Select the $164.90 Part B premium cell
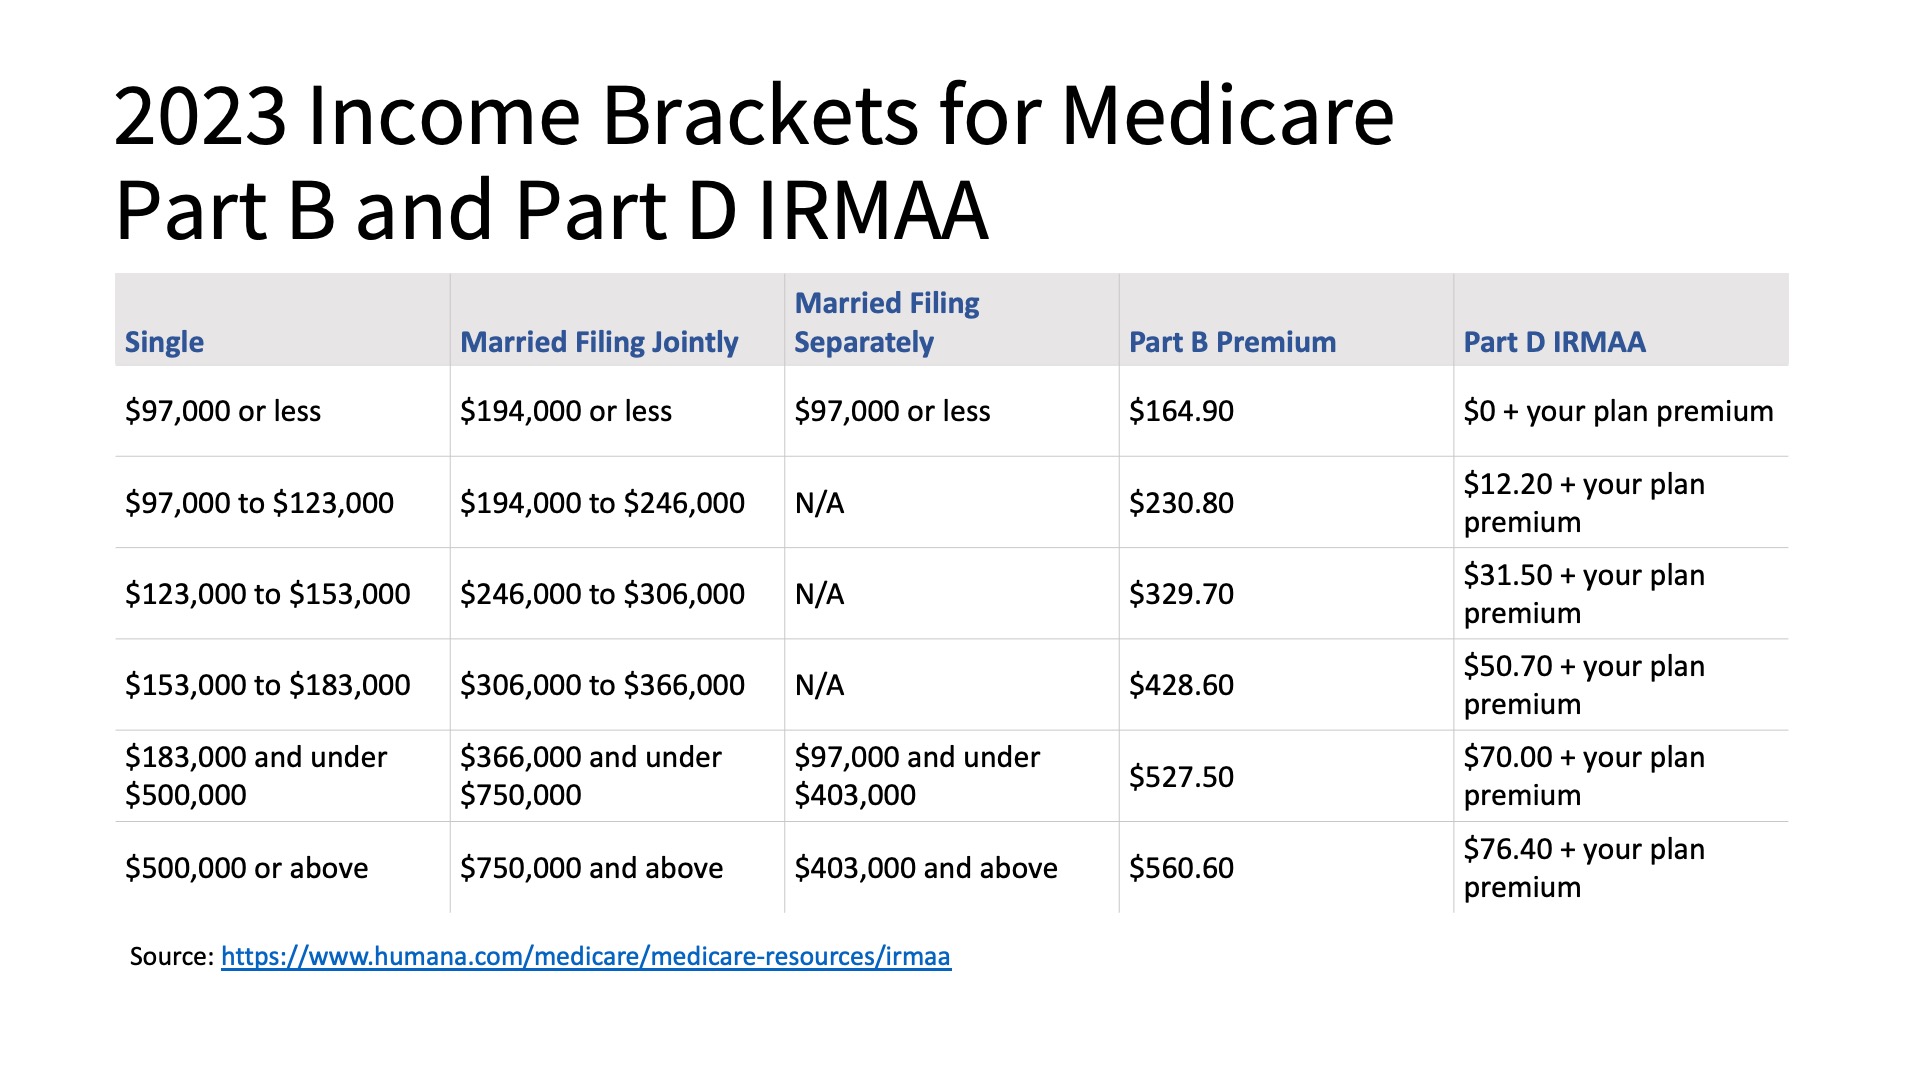 tap(1181, 411)
